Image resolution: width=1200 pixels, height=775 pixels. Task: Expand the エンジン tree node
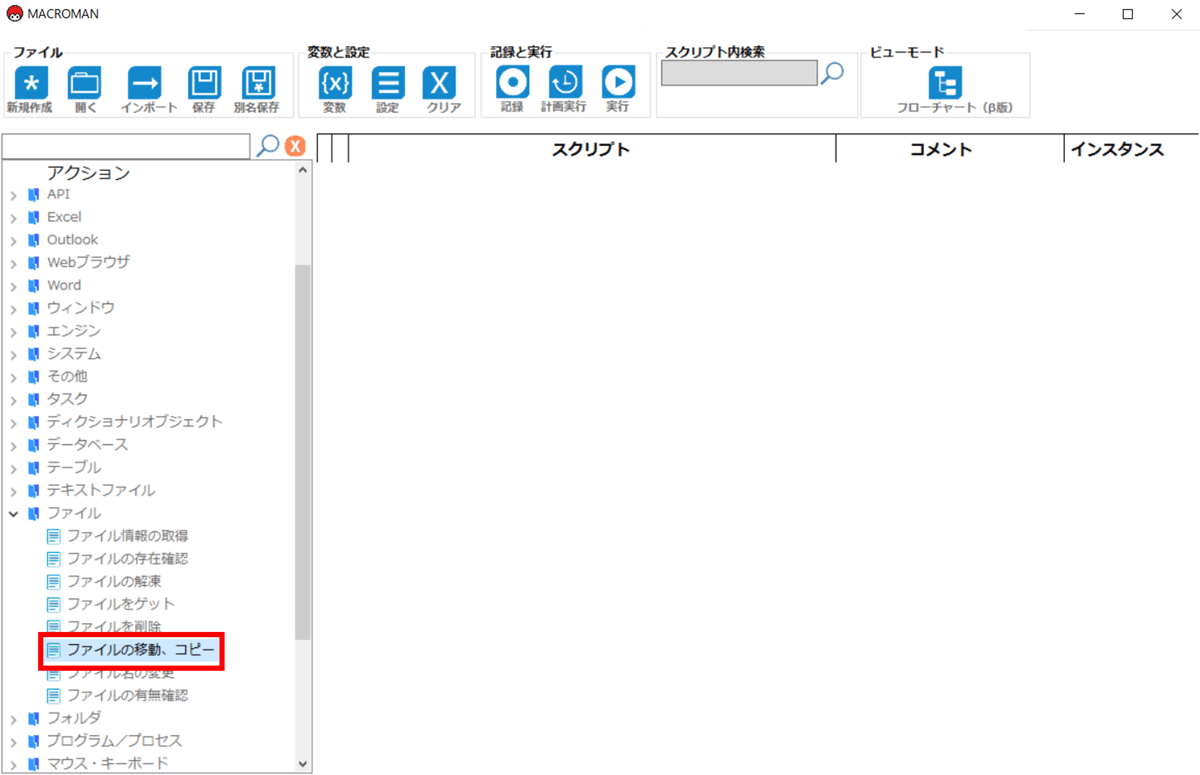pos(14,331)
